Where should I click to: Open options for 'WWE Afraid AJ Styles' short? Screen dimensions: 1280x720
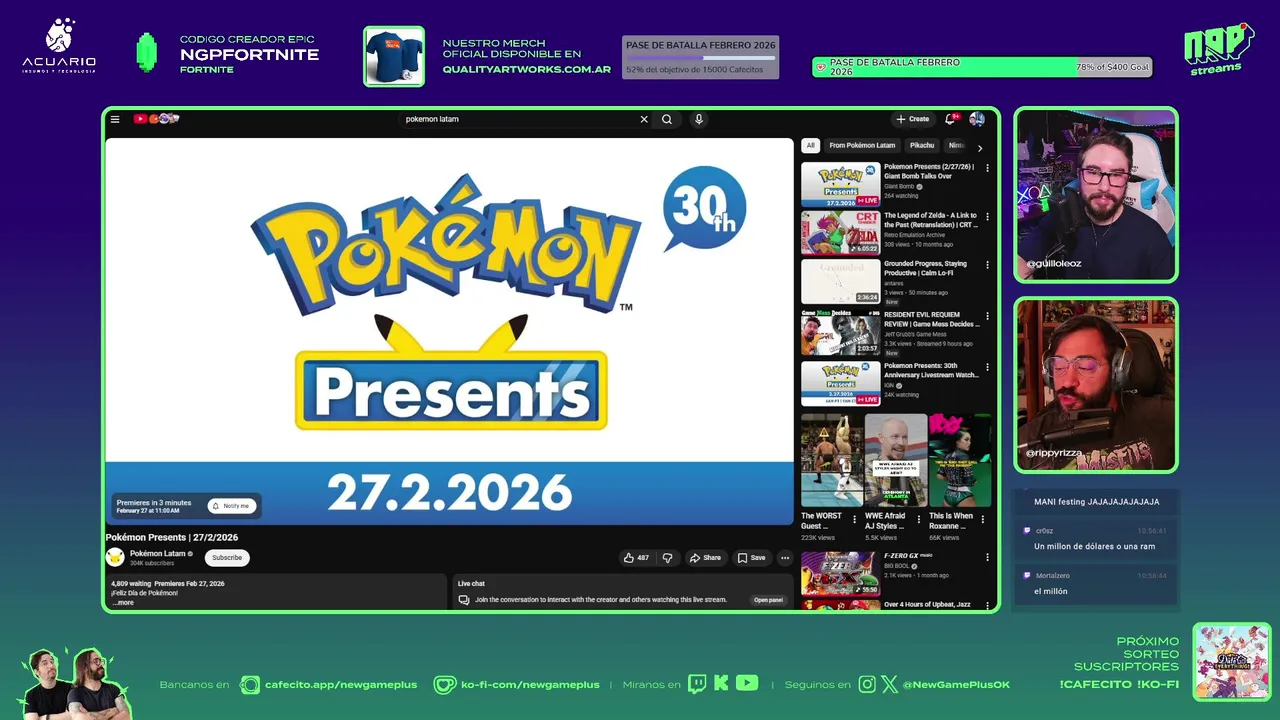pos(918,520)
